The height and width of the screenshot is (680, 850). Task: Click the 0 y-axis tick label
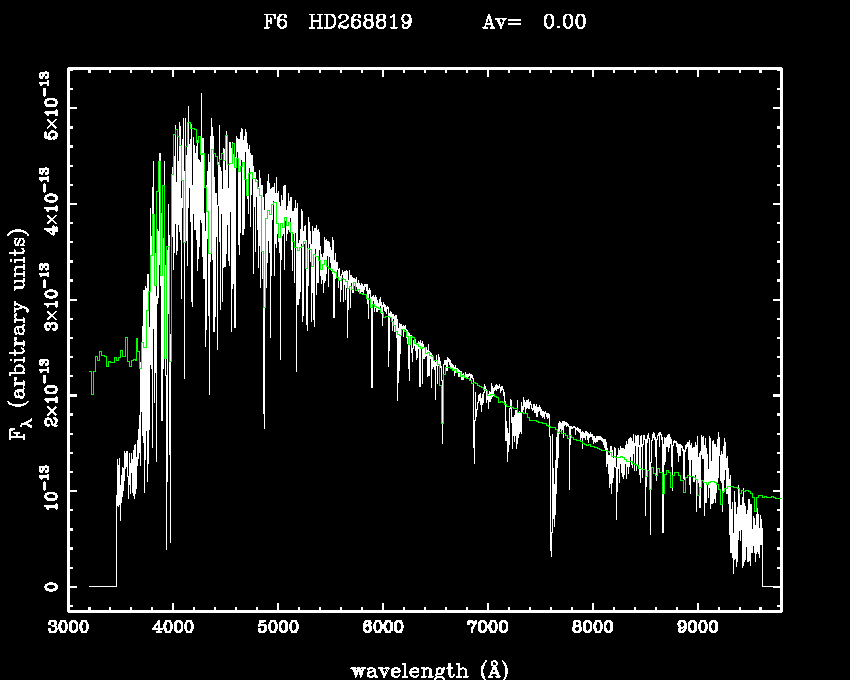(49, 587)
